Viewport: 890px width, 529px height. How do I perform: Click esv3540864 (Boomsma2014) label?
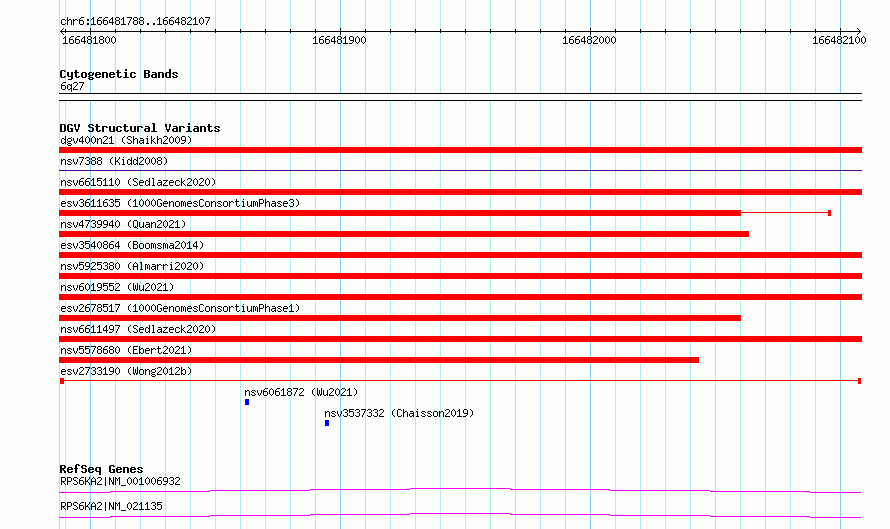click(x=132, y=245)
